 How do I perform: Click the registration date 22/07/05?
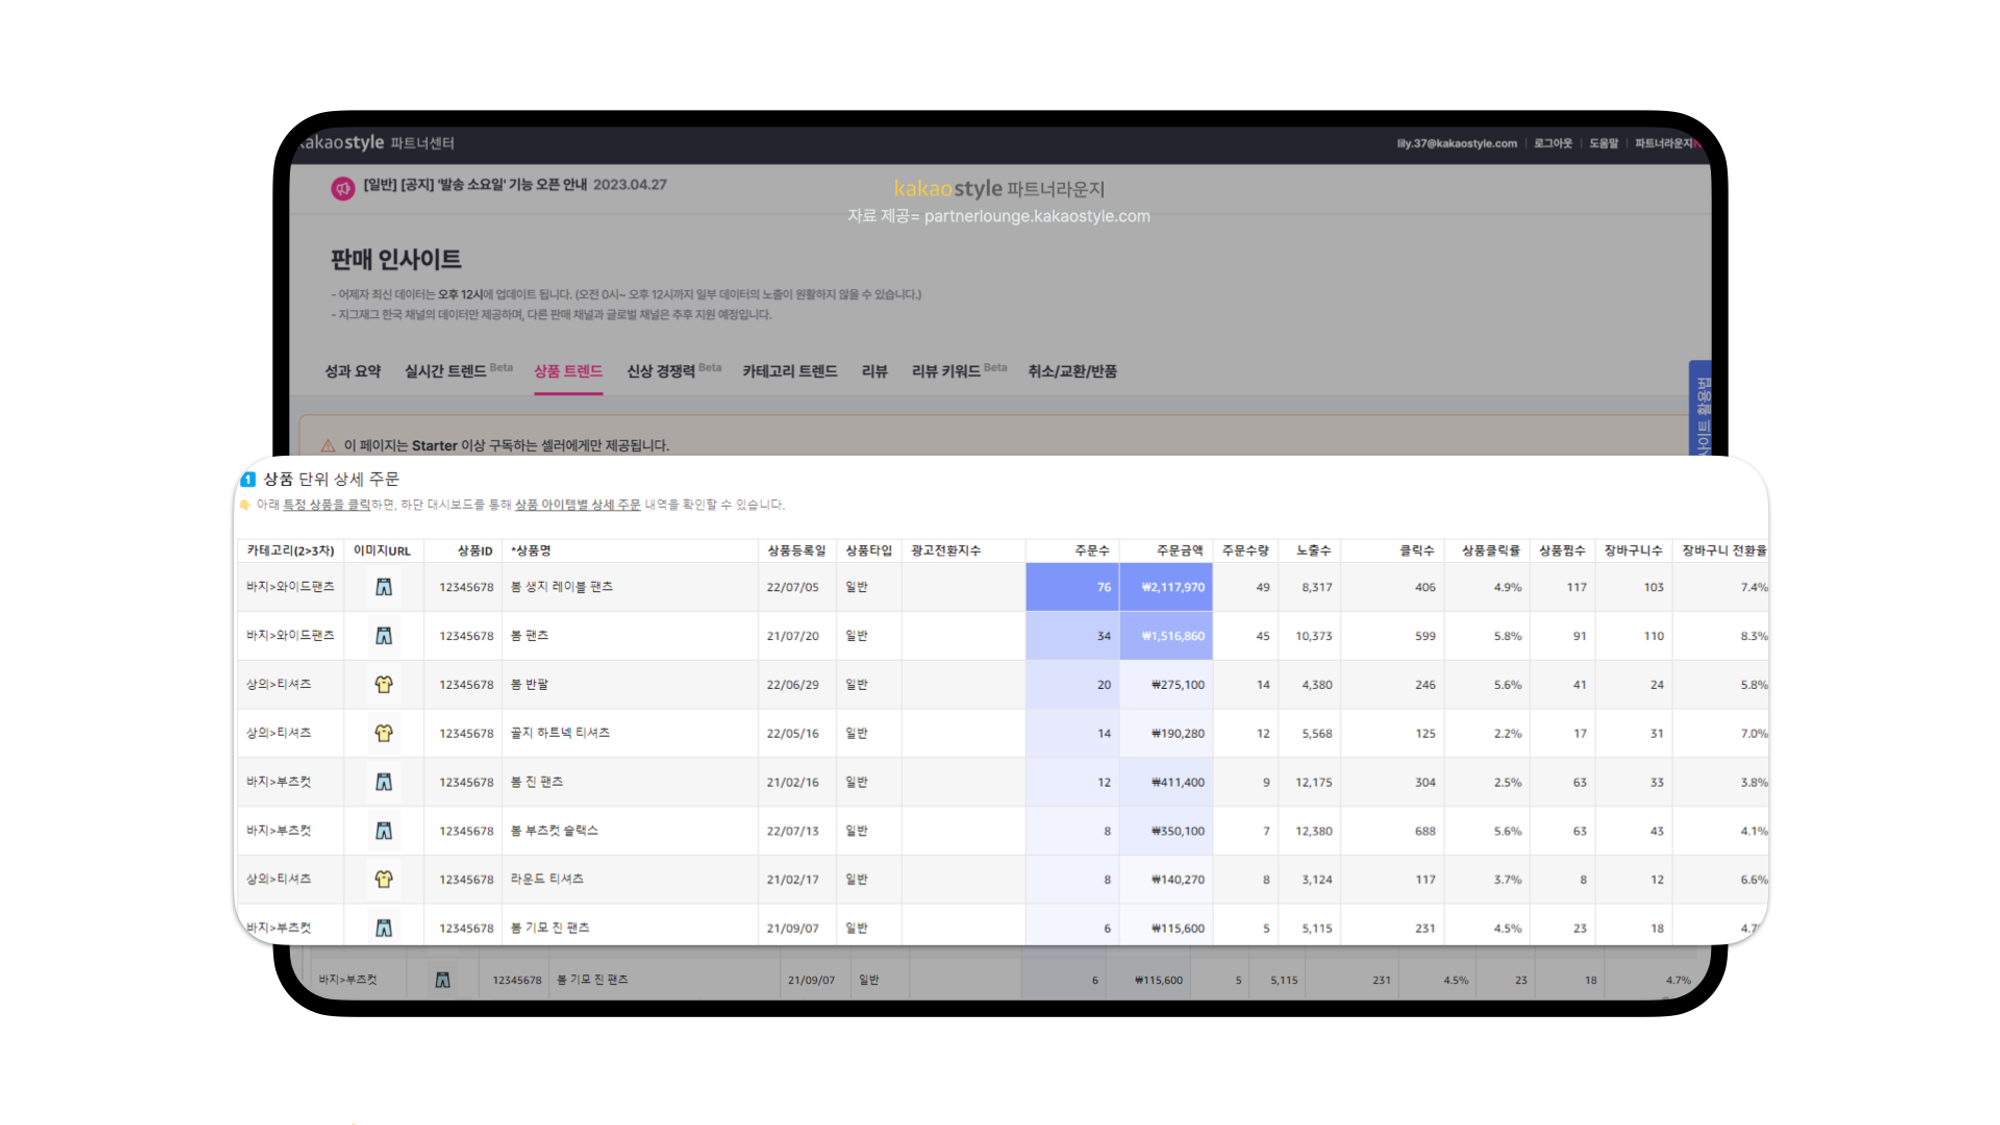(793, 587)
